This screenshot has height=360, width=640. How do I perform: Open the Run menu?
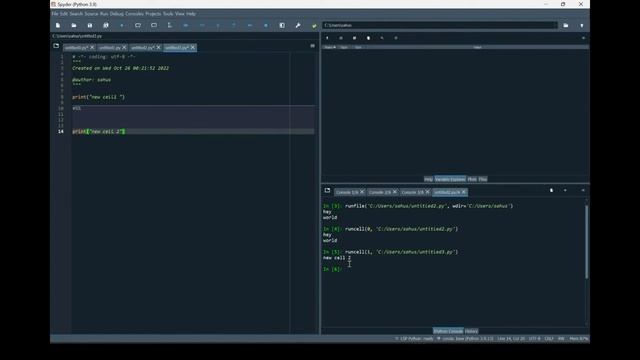pyautogui.click(x=104, y=14)
